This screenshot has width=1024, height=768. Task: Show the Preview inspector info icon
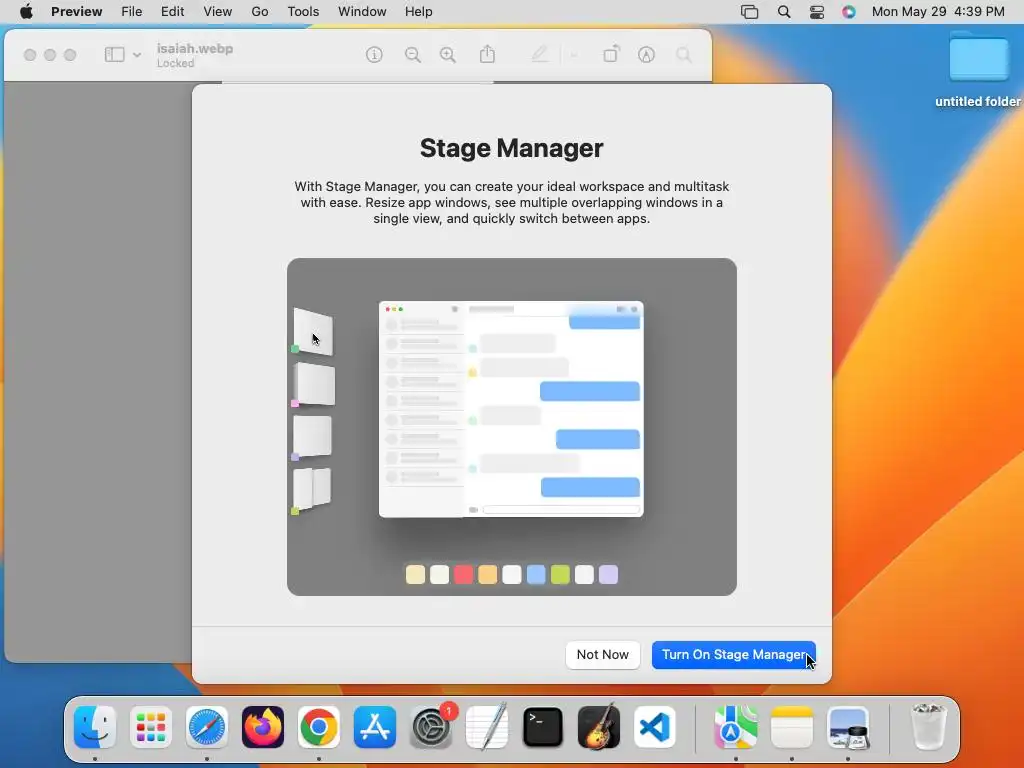[374, 55]
